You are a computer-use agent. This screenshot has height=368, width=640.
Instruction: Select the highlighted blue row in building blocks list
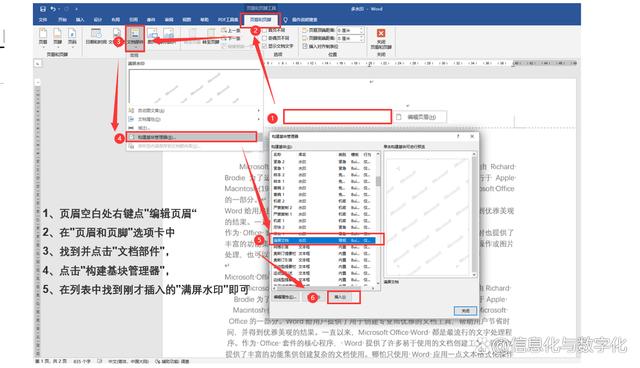[x=323, y=240]
